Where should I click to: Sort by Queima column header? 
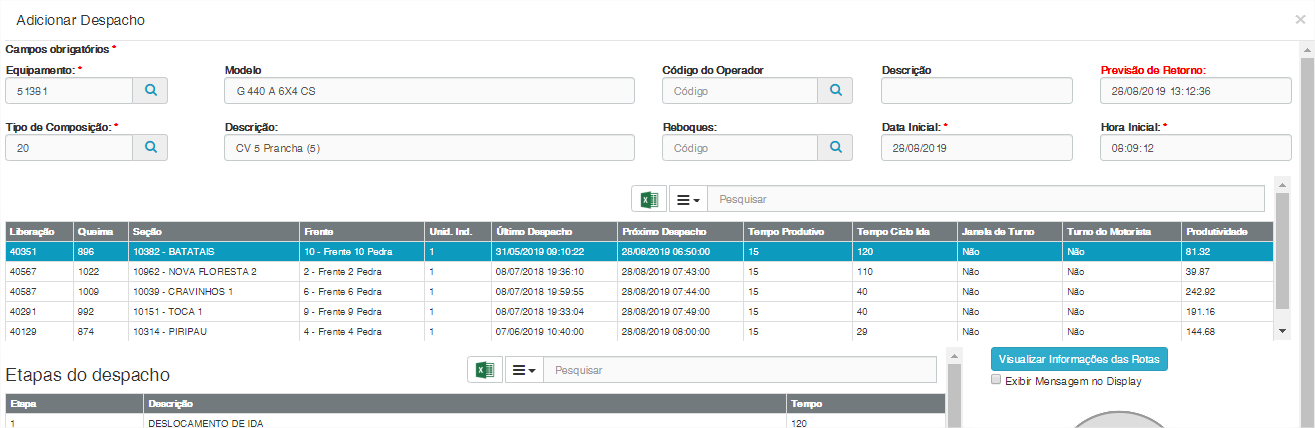pyautogui.click(x=100, y=231)
